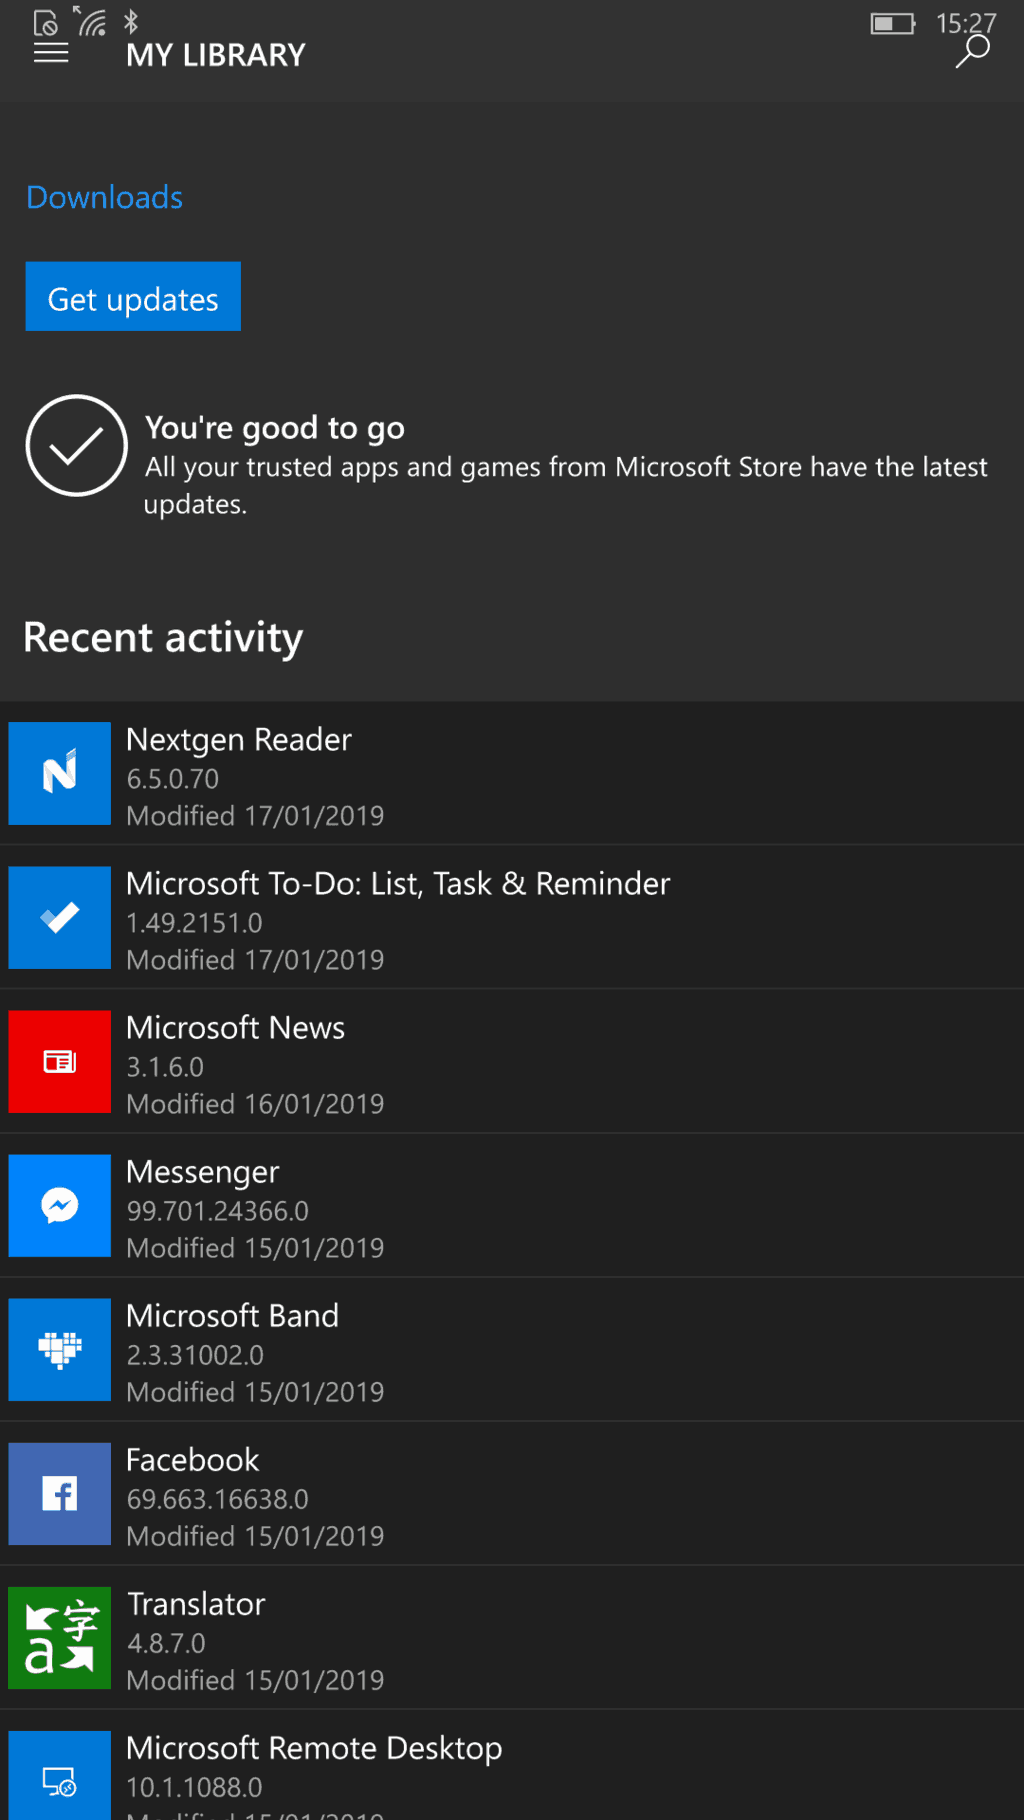Select the Facebook title text
Image resolution: width=1024 pixels, height=1820 pixels.
coord(193,1459)
